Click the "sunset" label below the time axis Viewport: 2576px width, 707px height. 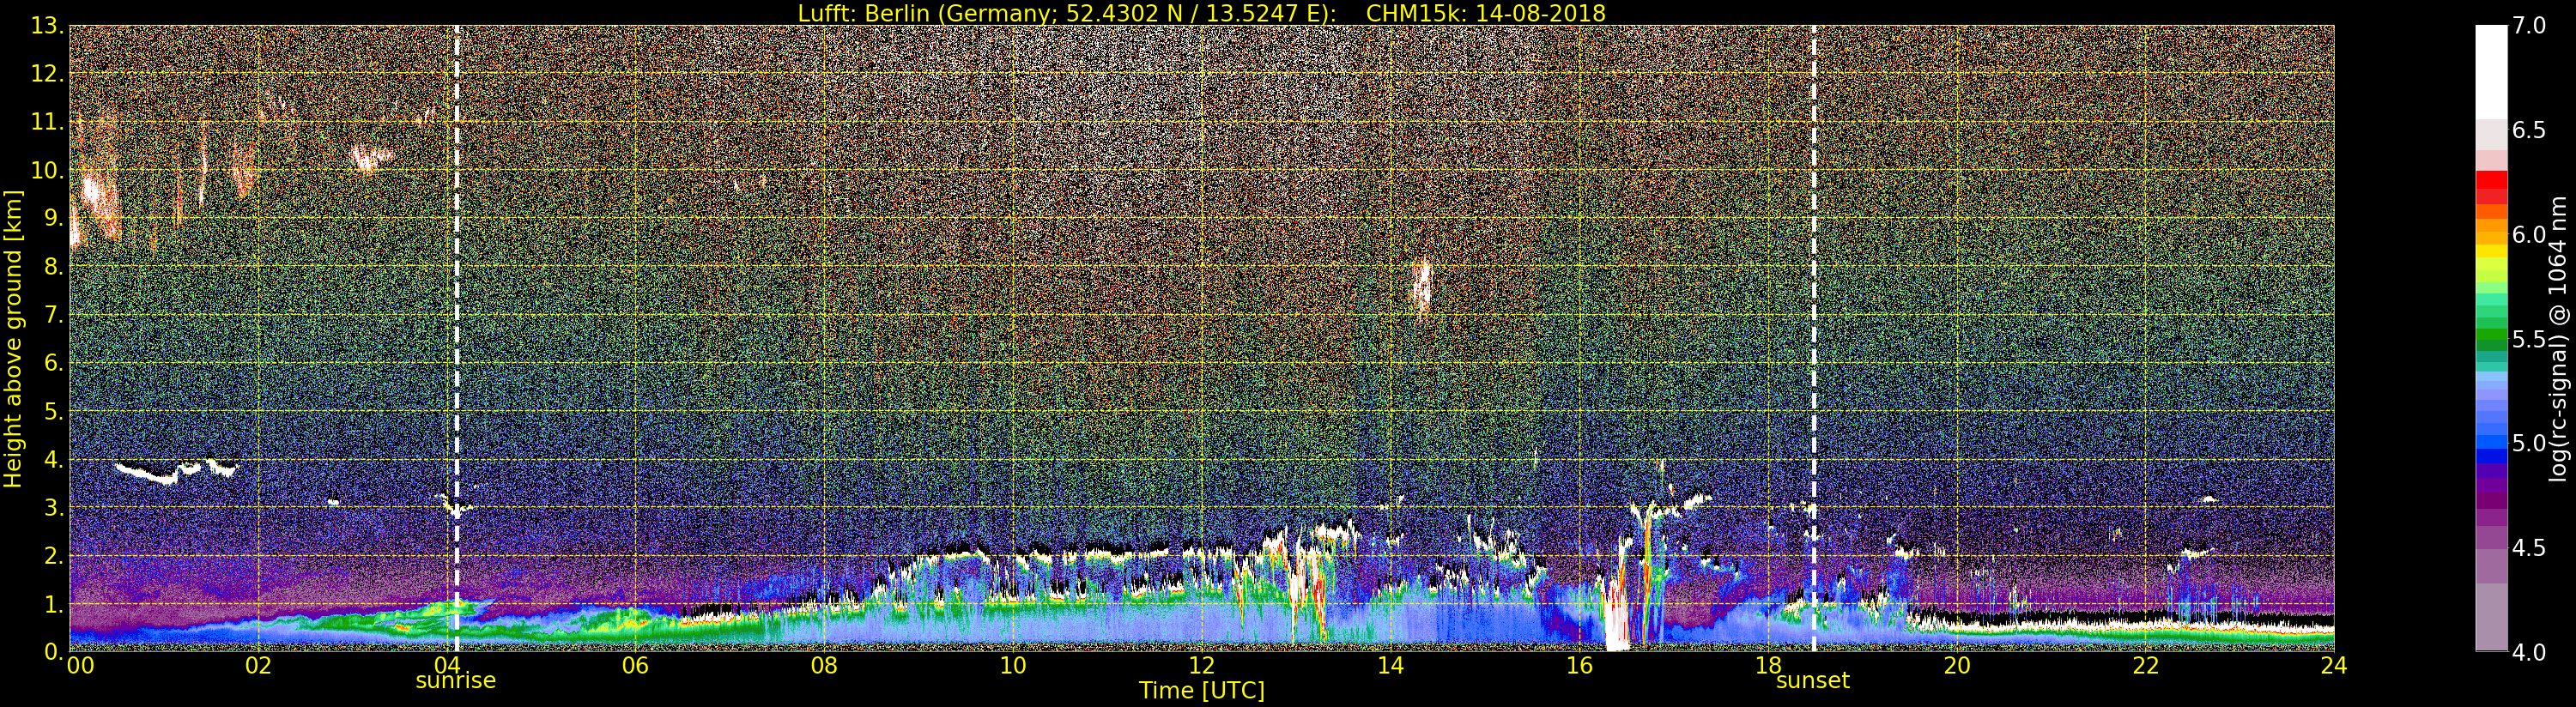click(1812, 680)
